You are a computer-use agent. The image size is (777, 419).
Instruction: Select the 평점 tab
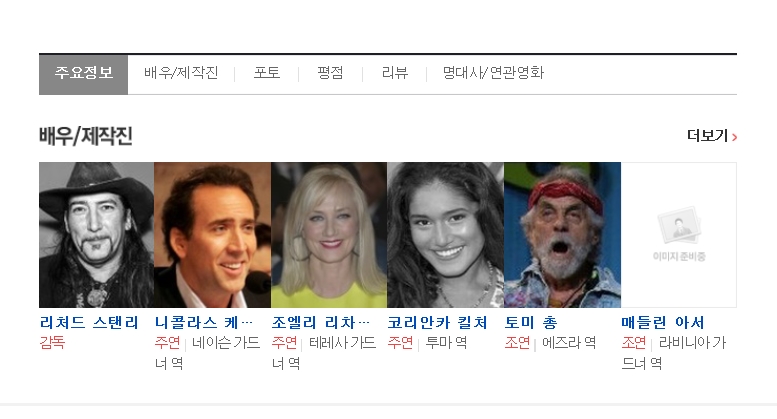click(x=330, y=73)
